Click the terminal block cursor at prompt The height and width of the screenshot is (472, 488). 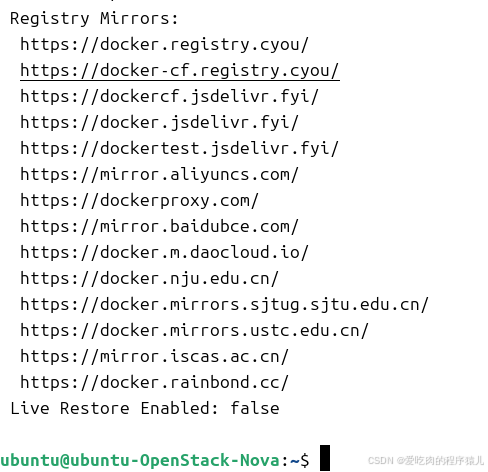coord(325,458)
